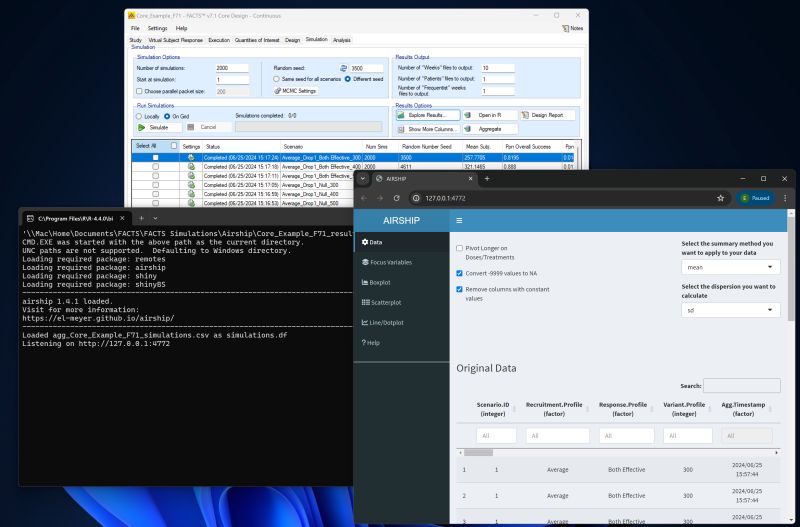The width and height of the screenshot is (800, 527).
Task: Open dispersion dropdown showing sd
Action: [731, 310]
